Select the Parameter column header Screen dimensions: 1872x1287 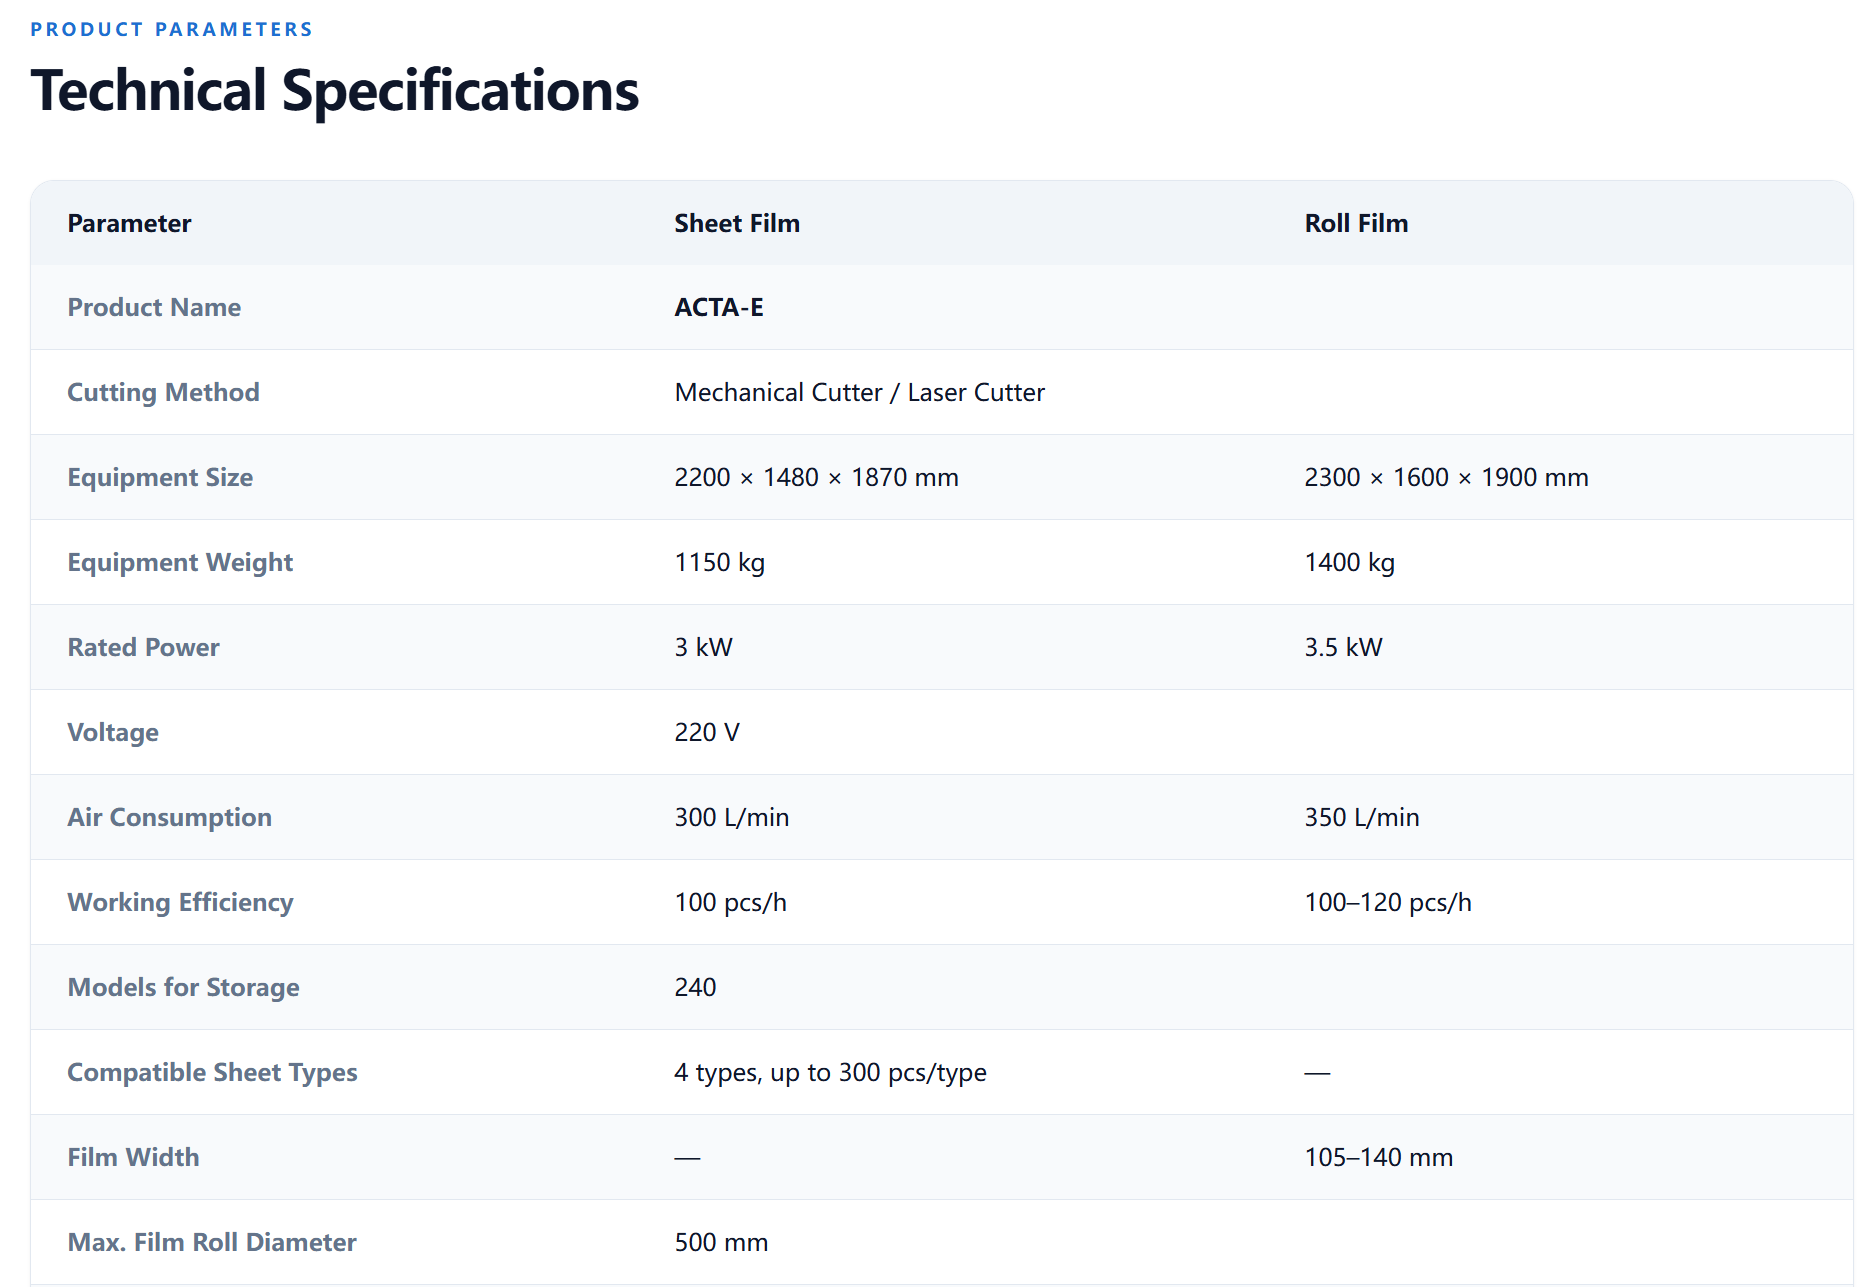129,223
